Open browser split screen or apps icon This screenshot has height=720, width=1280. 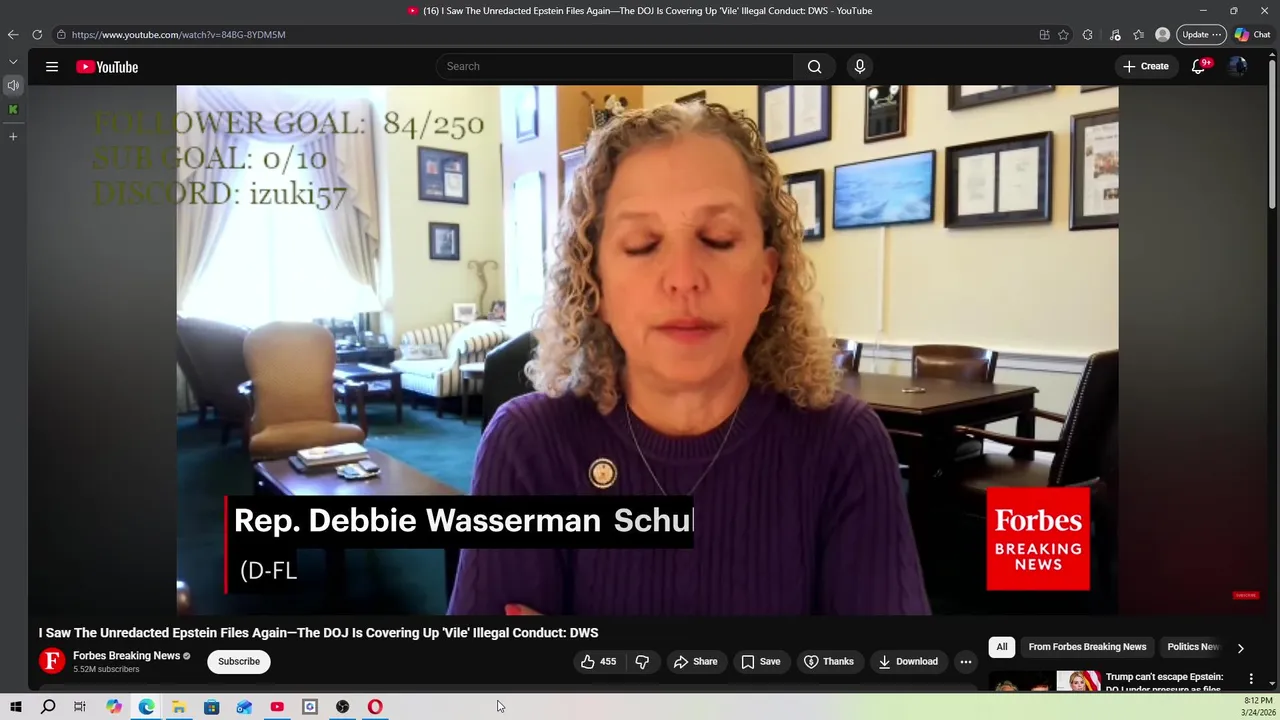[x=1044, y=35]
